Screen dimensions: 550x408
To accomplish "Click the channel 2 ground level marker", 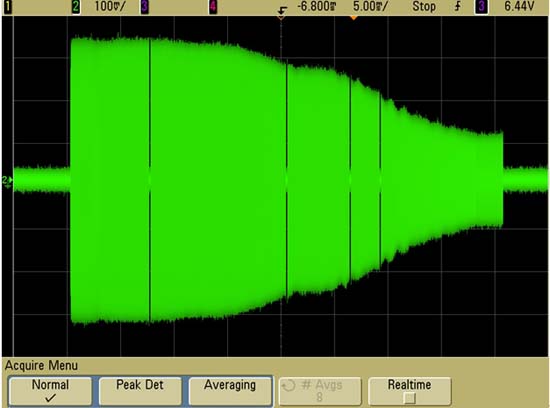I will pyautogui.click(x=7, y=180).
